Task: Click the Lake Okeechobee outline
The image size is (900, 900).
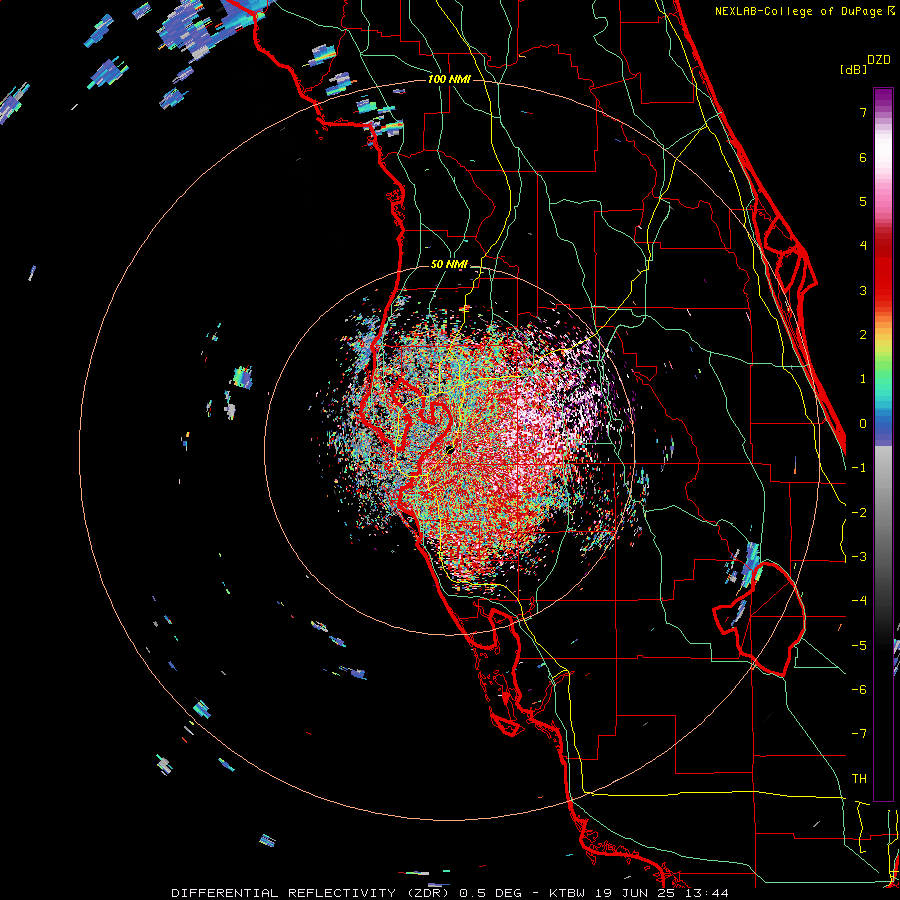Action: point(760,619)
